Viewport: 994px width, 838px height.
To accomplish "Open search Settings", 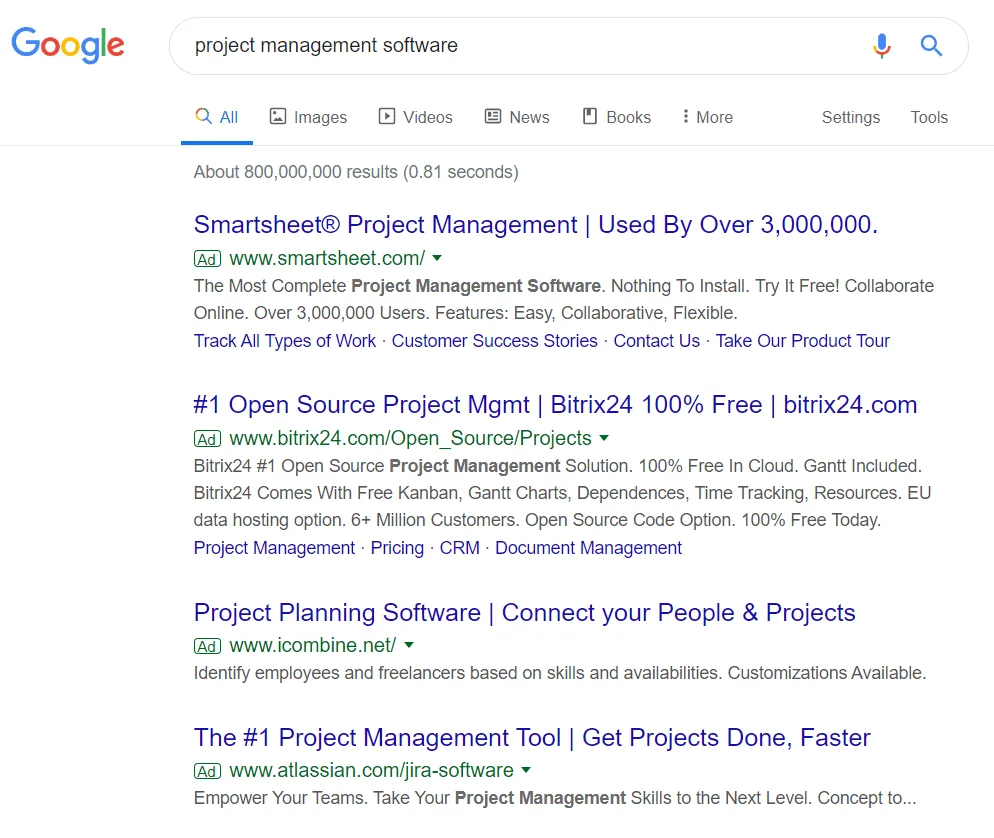I will 851,117.
